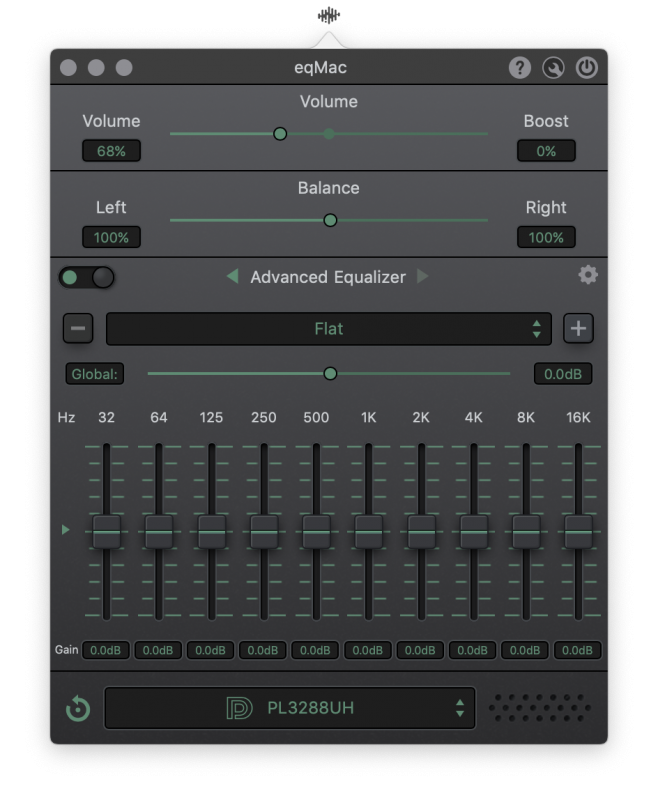Click the 4K gain 0.0dB field

point(472,650)
